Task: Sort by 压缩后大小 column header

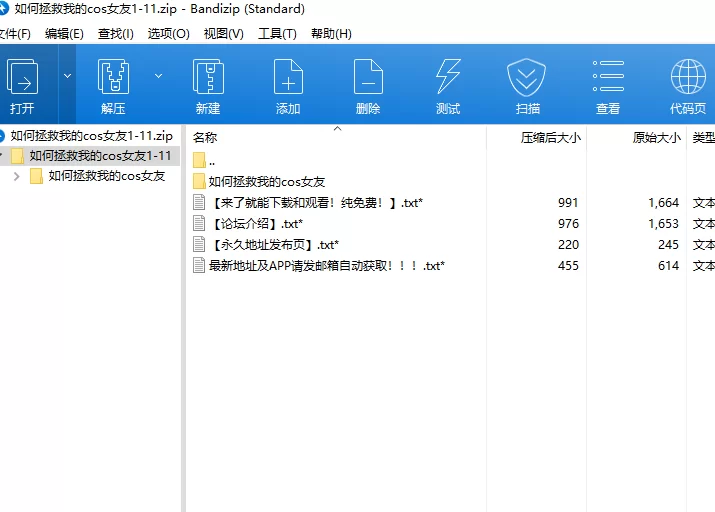Action: pyautogui.click(x=550, y=137)
